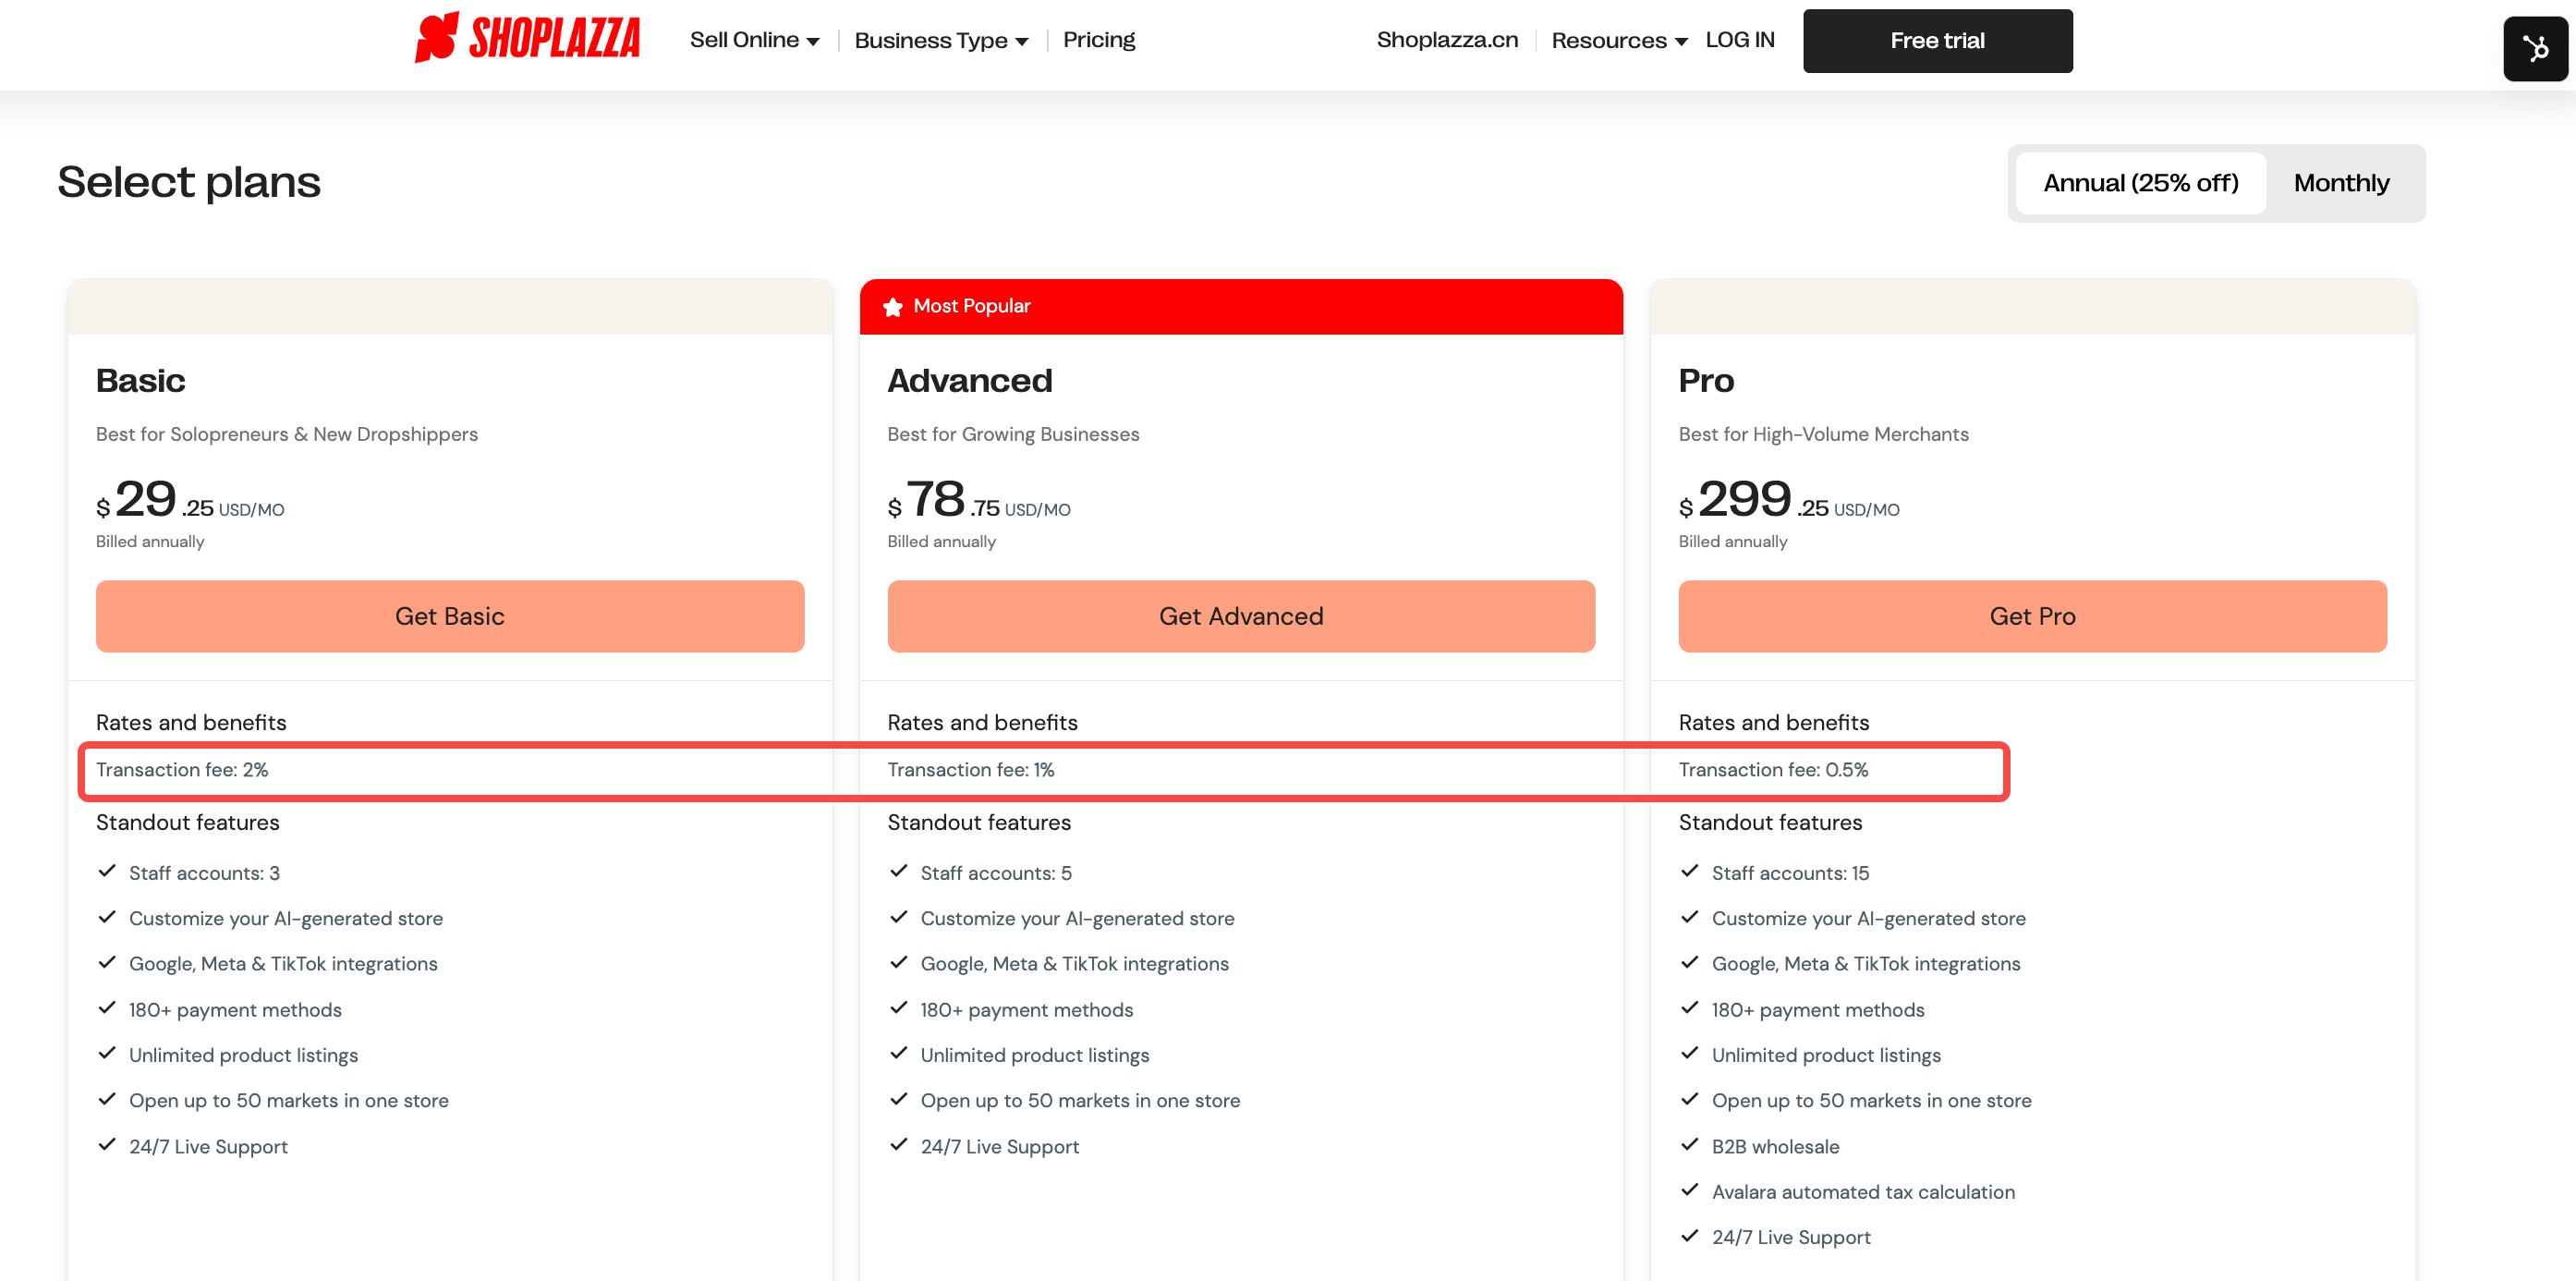Image resolution: width=2576 pixels, height=1281 pixels.
Task: Switch billing to Annual (25% off)
Action: coord(2140,183)
